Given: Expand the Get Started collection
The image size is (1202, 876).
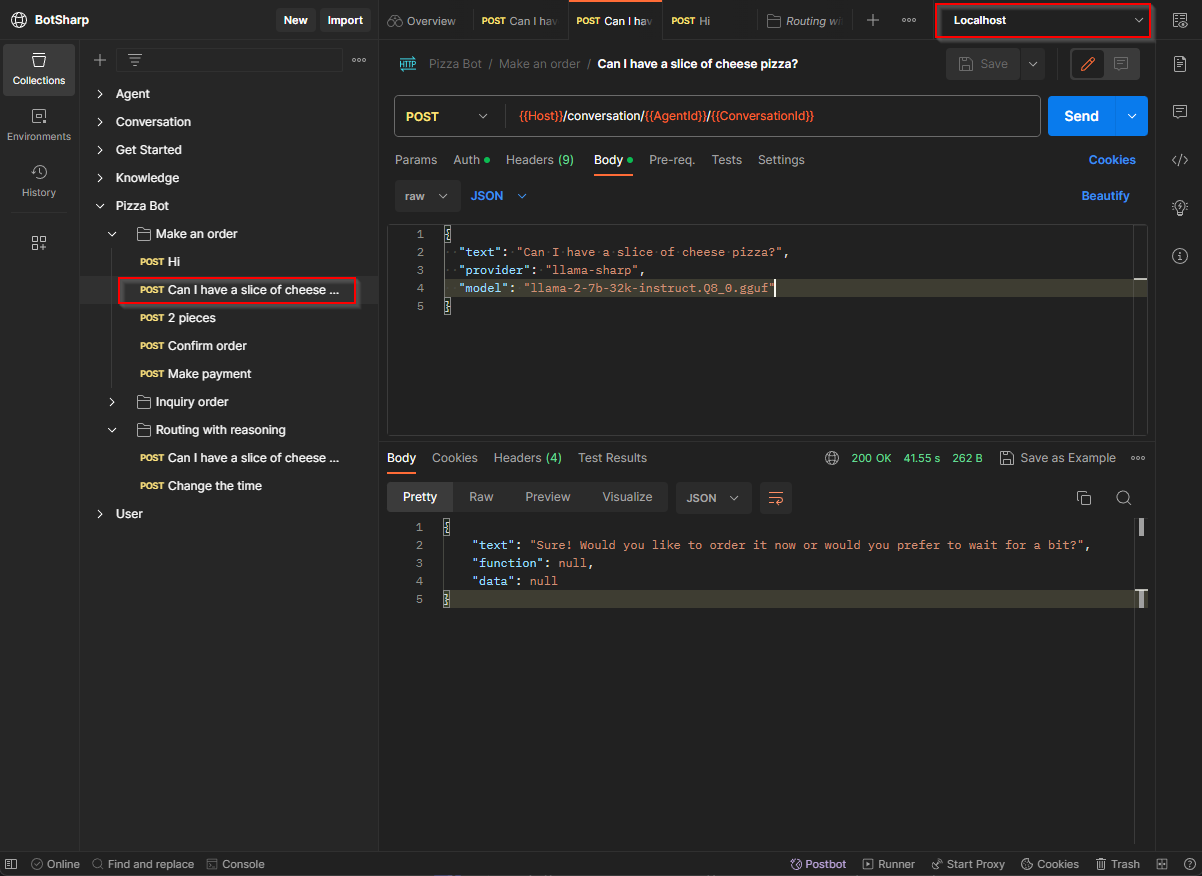Looking at the screenshot, I should click(x=100, y=150).
